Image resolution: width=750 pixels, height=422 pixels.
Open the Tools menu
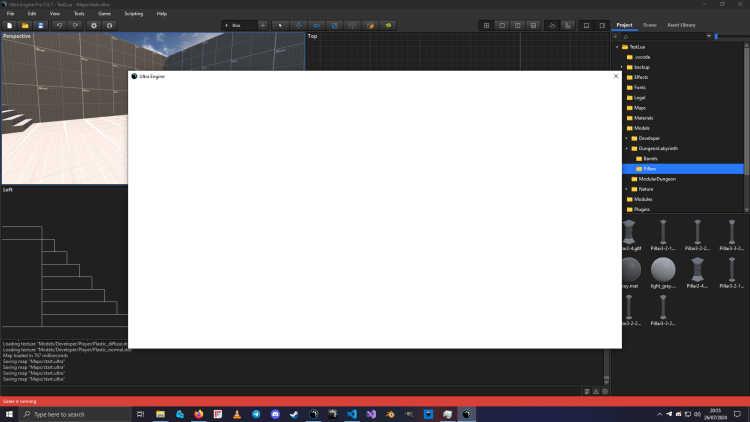tap(79, 14)
